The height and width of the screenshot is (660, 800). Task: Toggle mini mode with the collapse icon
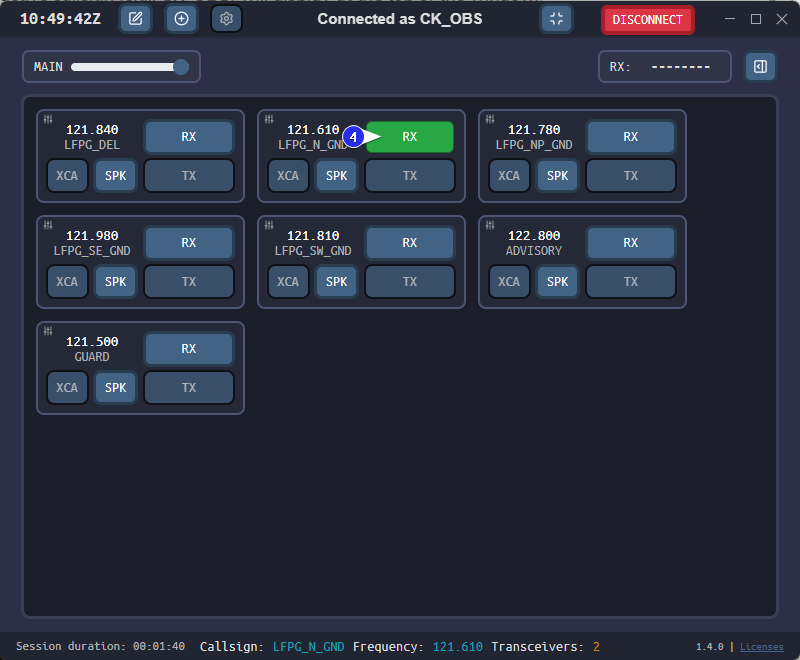[556, 19]
